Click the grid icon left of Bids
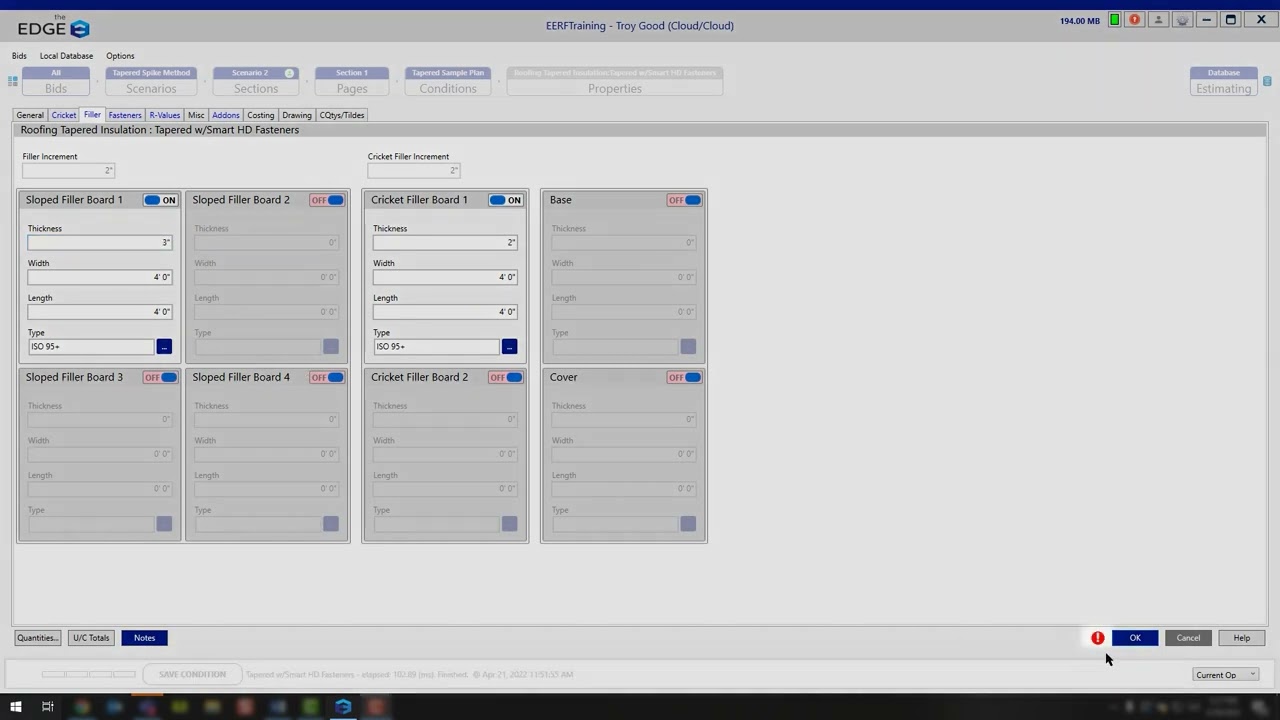Image resolution: width=1280 pixels, height=720 pixels. click(x=13, y=81)
